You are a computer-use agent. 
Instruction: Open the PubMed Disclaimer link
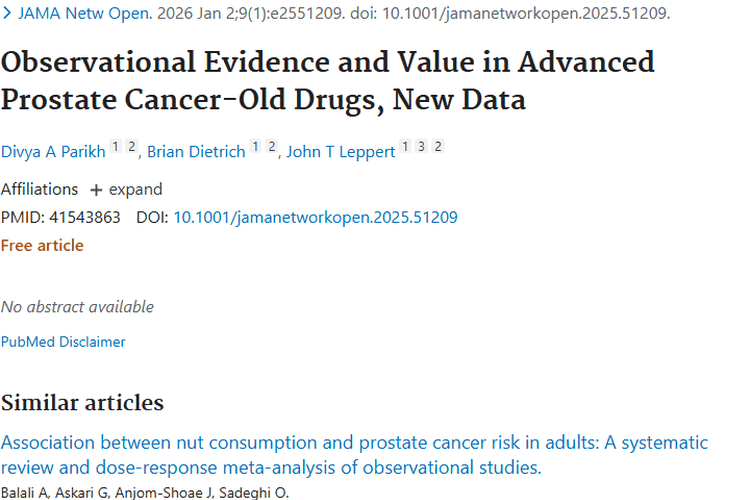pyautogui.click(x=63, y=342)
